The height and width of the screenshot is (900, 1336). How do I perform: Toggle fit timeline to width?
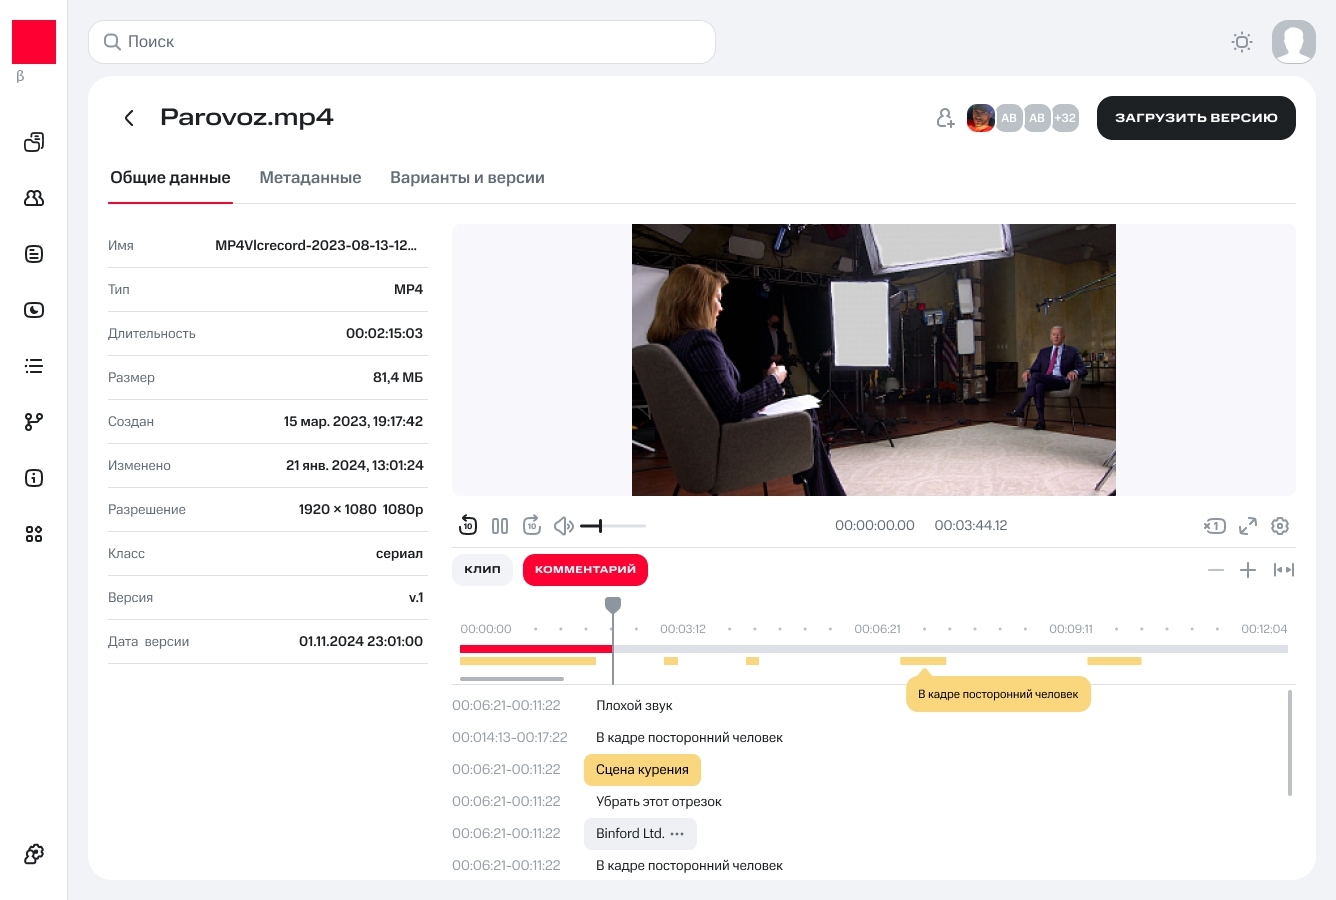[1284, 570]
